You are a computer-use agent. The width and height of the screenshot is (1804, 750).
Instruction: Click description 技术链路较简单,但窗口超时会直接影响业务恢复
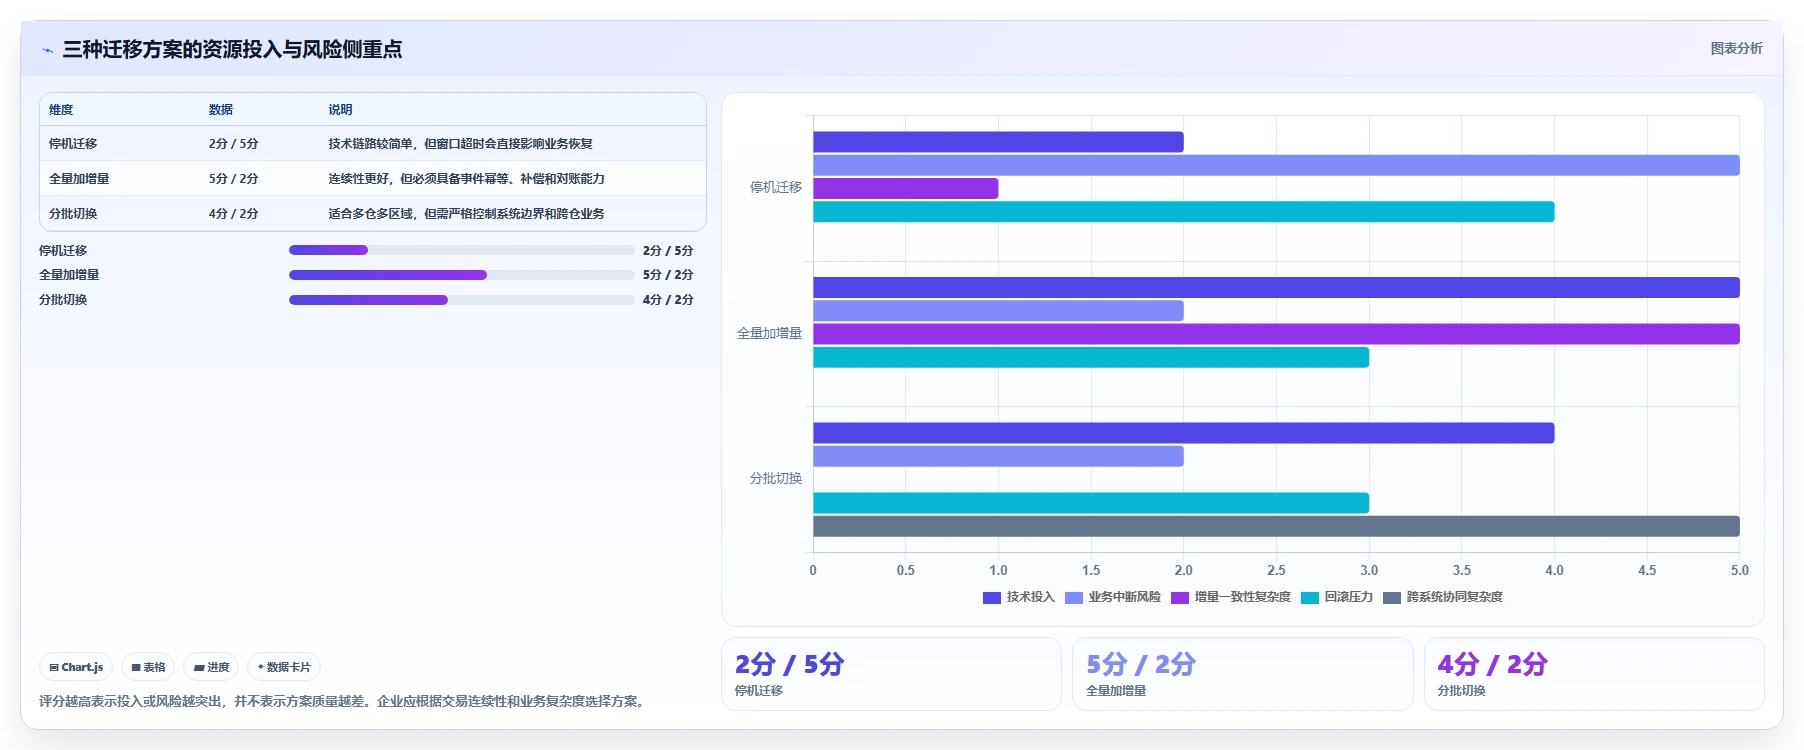click(x=461, y=144)
